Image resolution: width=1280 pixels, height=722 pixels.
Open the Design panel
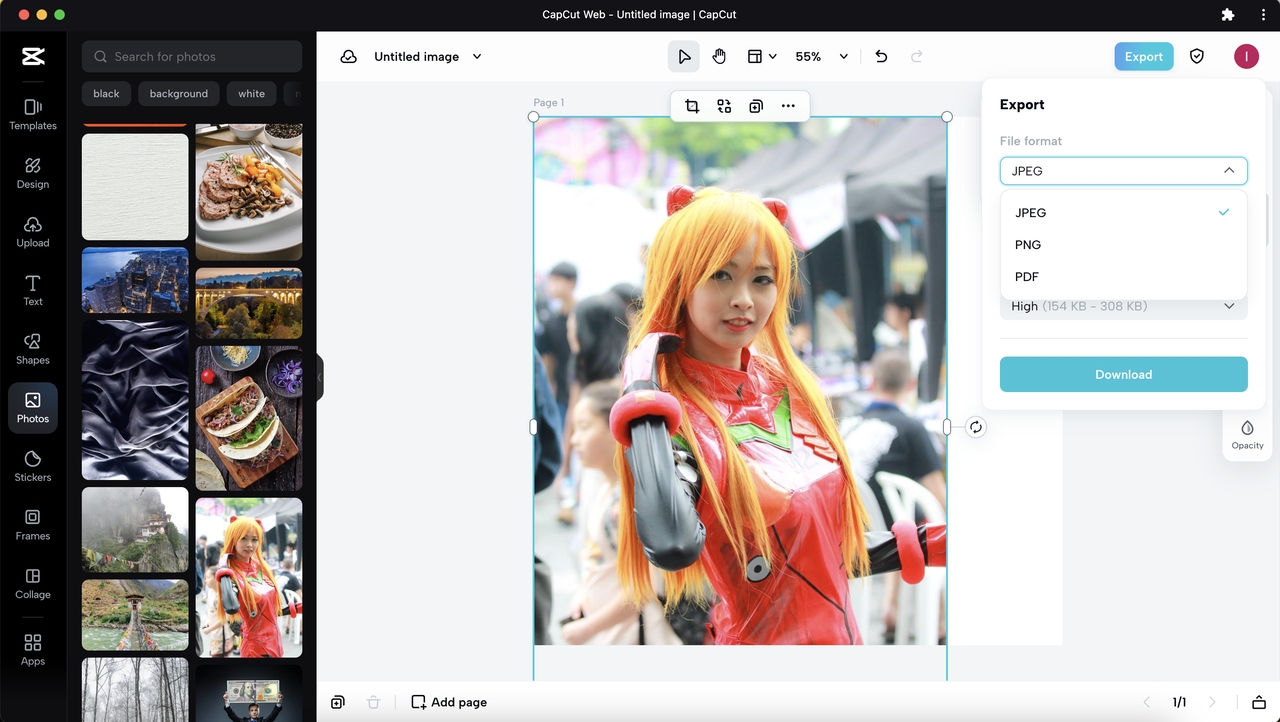click(x=33, y=173)
